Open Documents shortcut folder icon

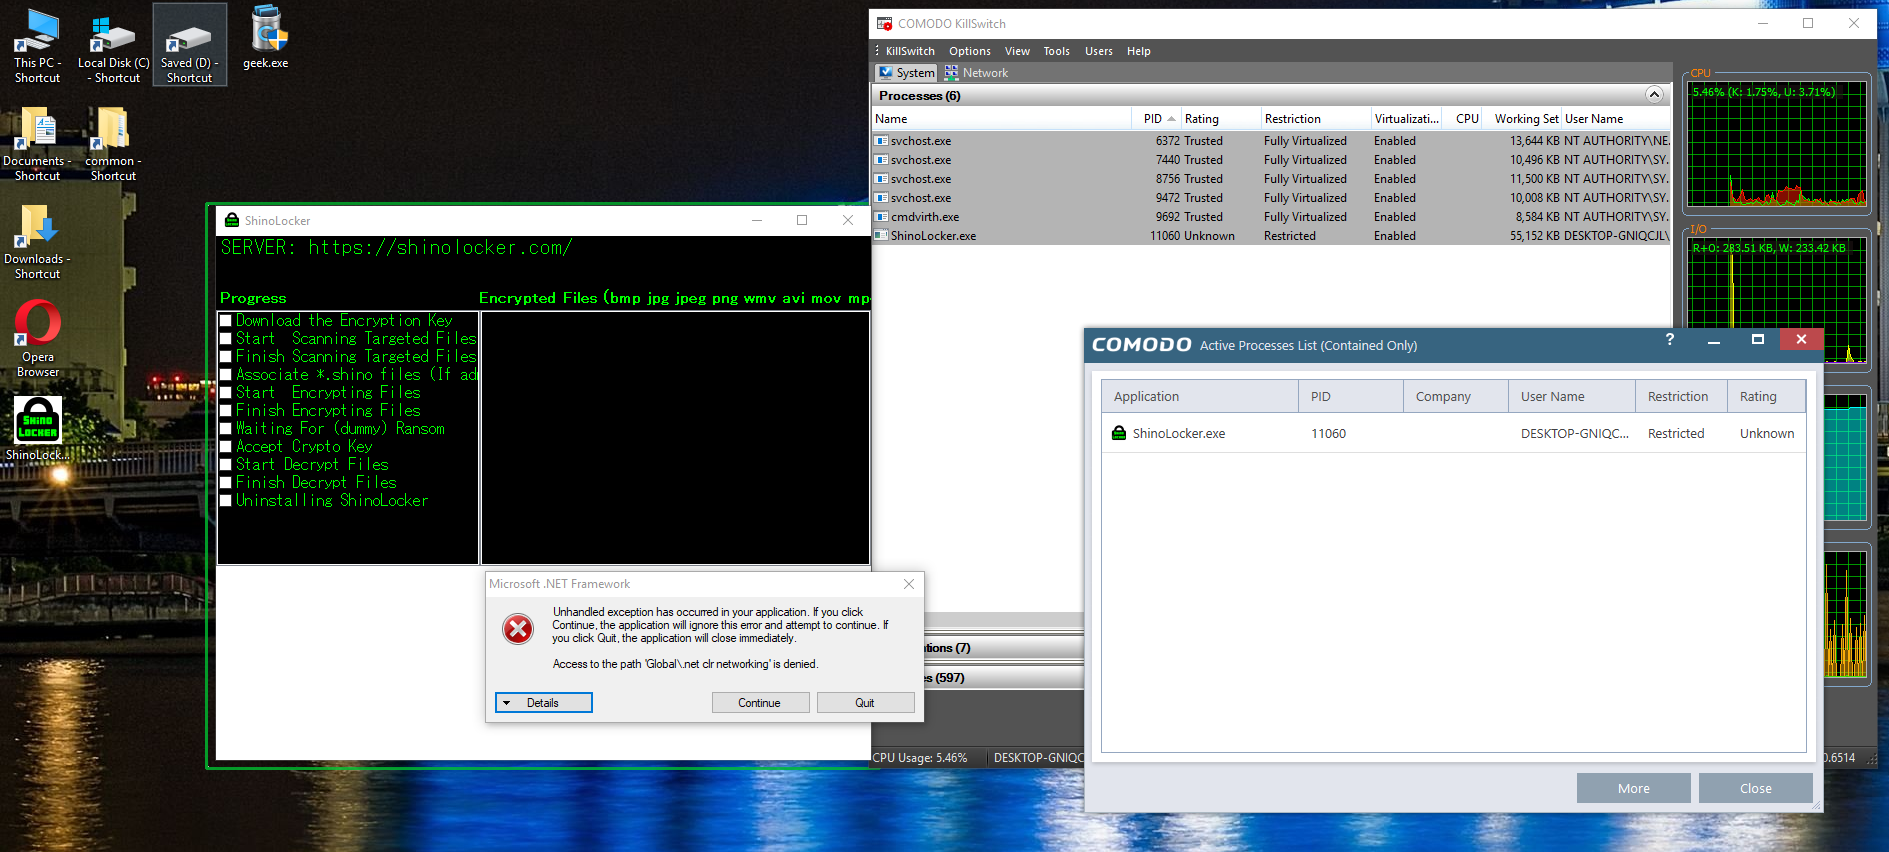(x=37, y=144)
